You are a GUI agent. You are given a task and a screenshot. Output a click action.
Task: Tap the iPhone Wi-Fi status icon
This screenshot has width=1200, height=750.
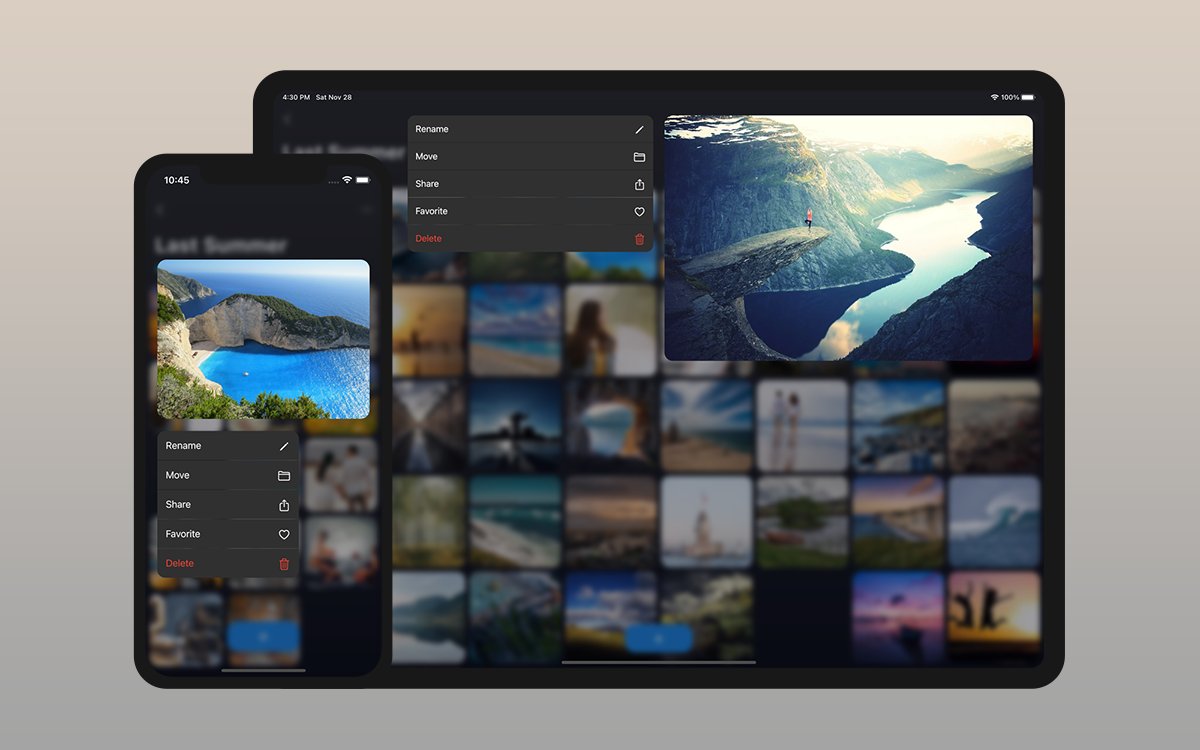pyautogui.click(x=347, y=180)
